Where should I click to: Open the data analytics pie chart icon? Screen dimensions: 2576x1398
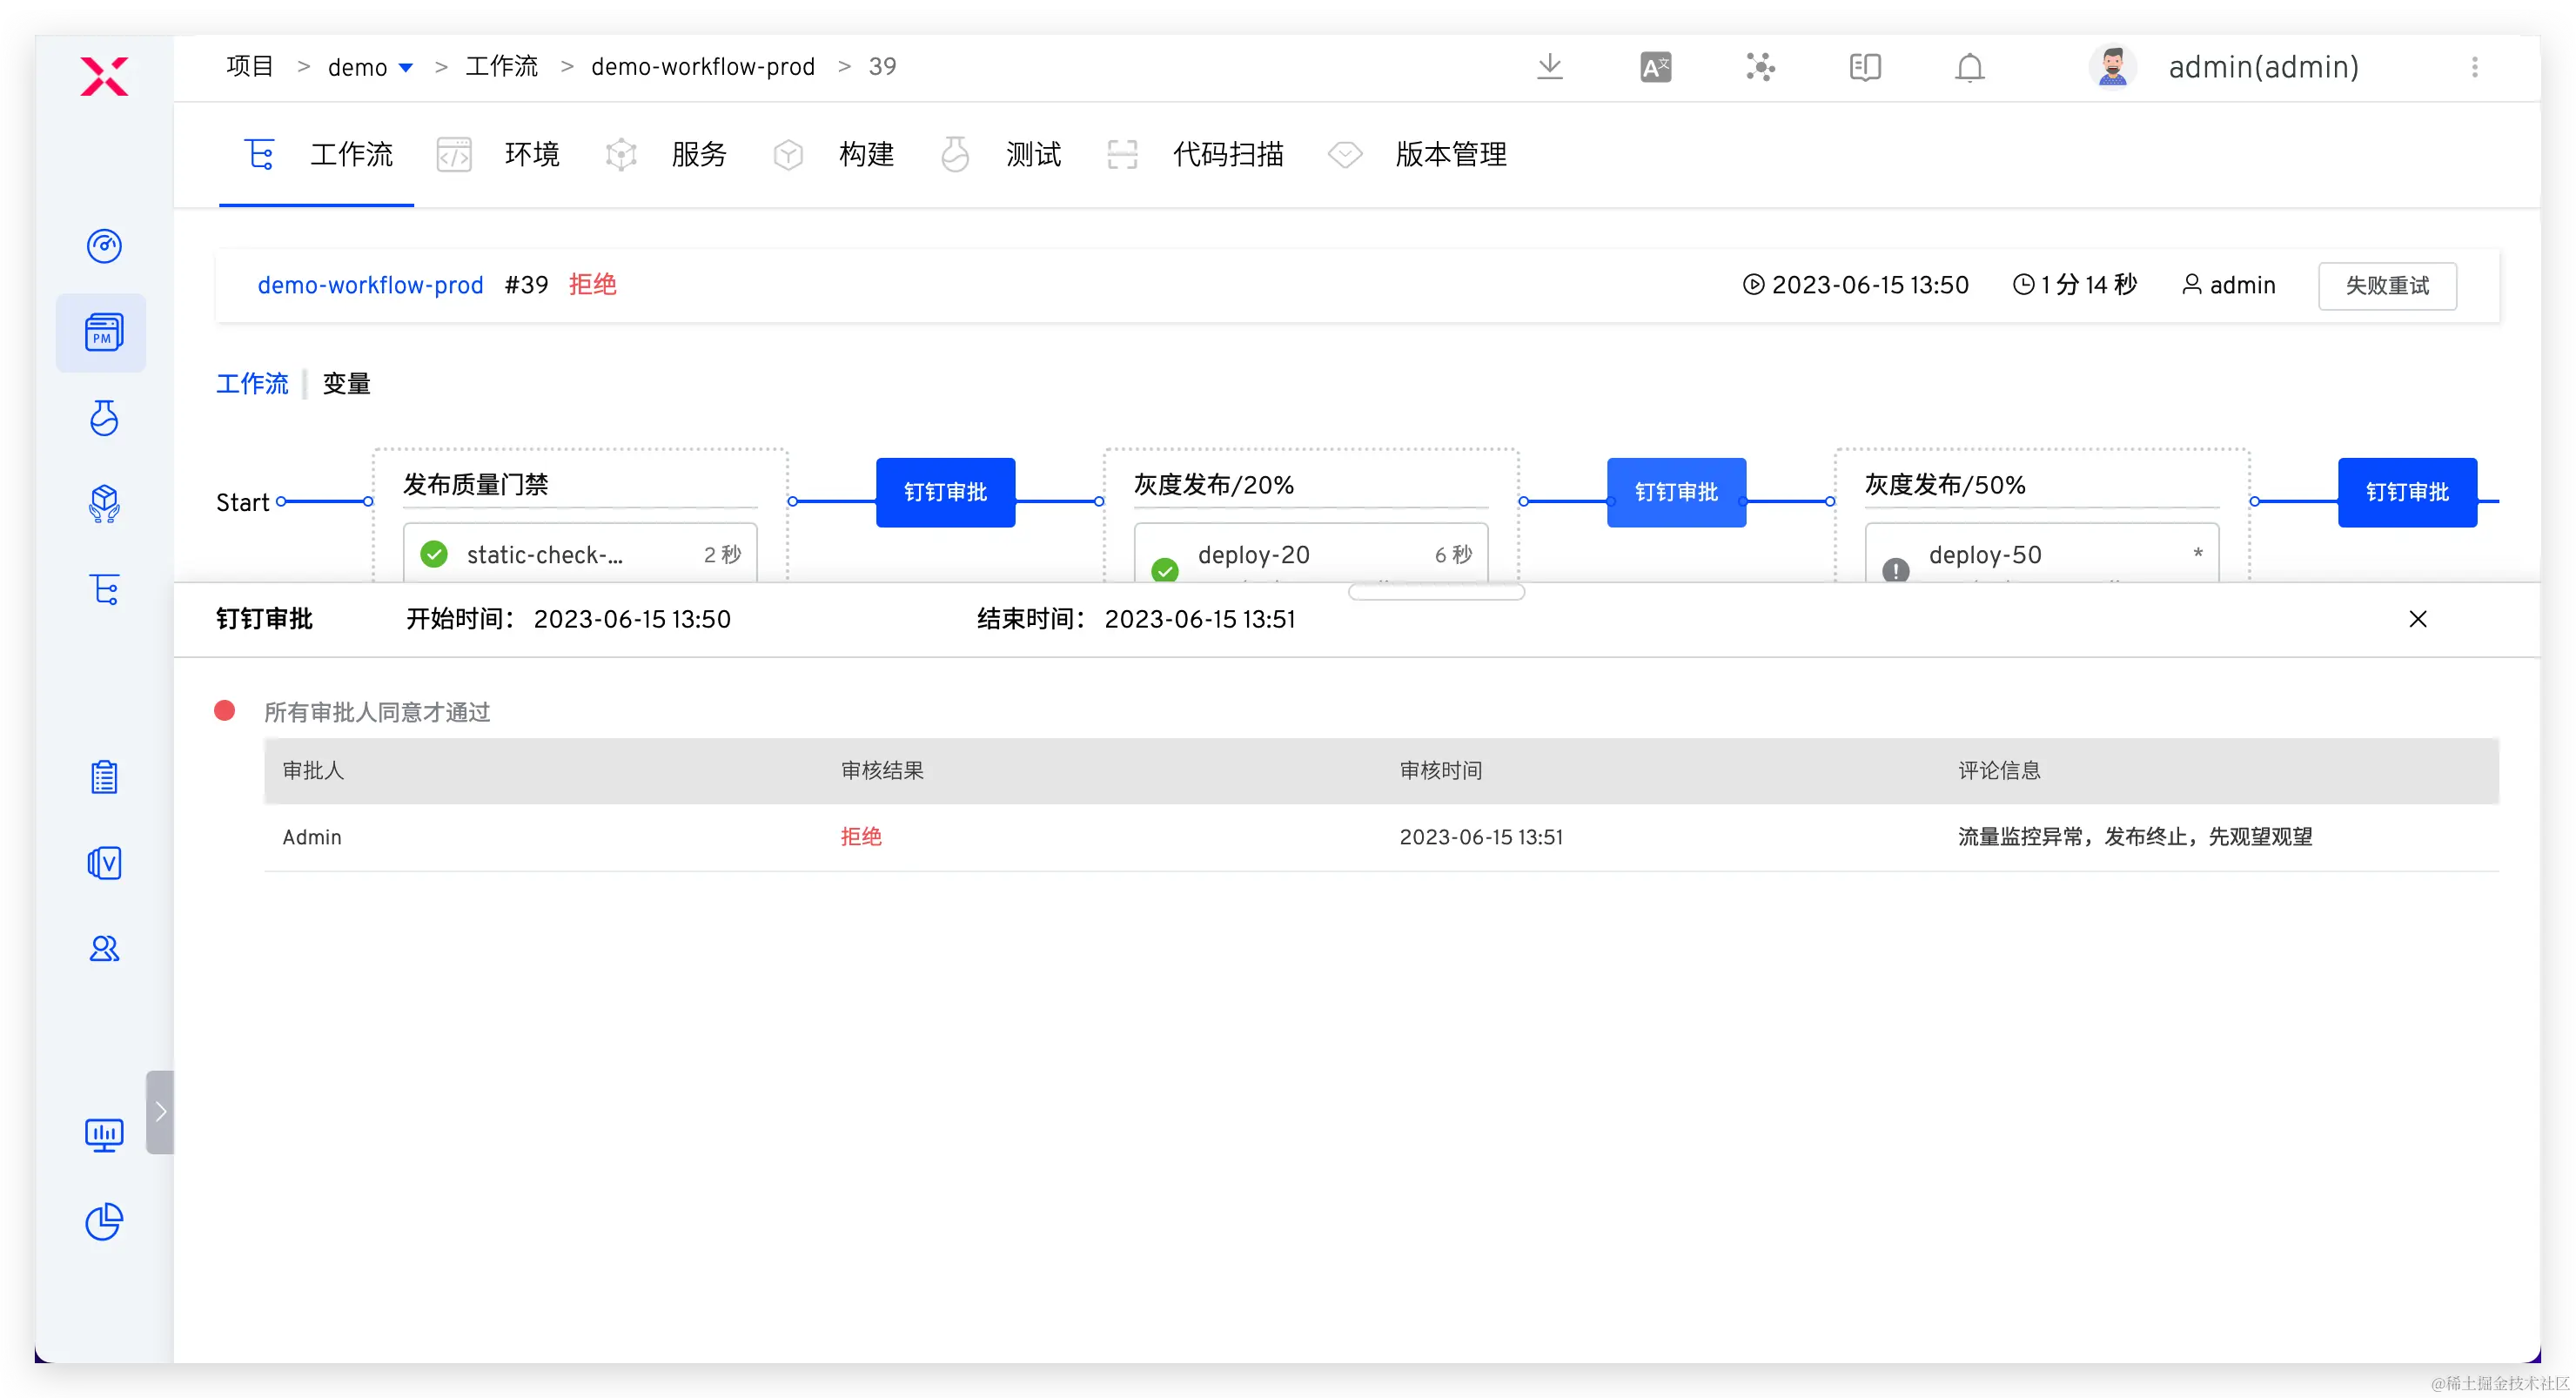point(104,1221)
